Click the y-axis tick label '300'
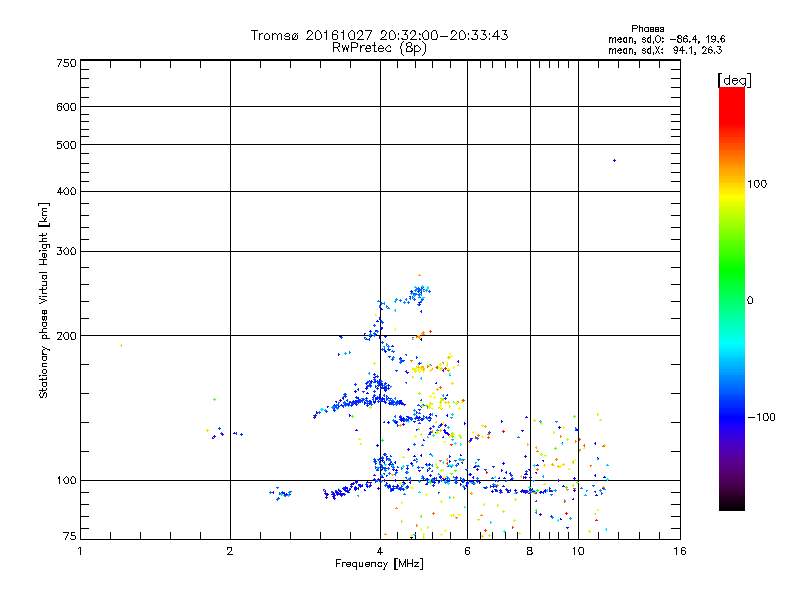 coord(66,252)
